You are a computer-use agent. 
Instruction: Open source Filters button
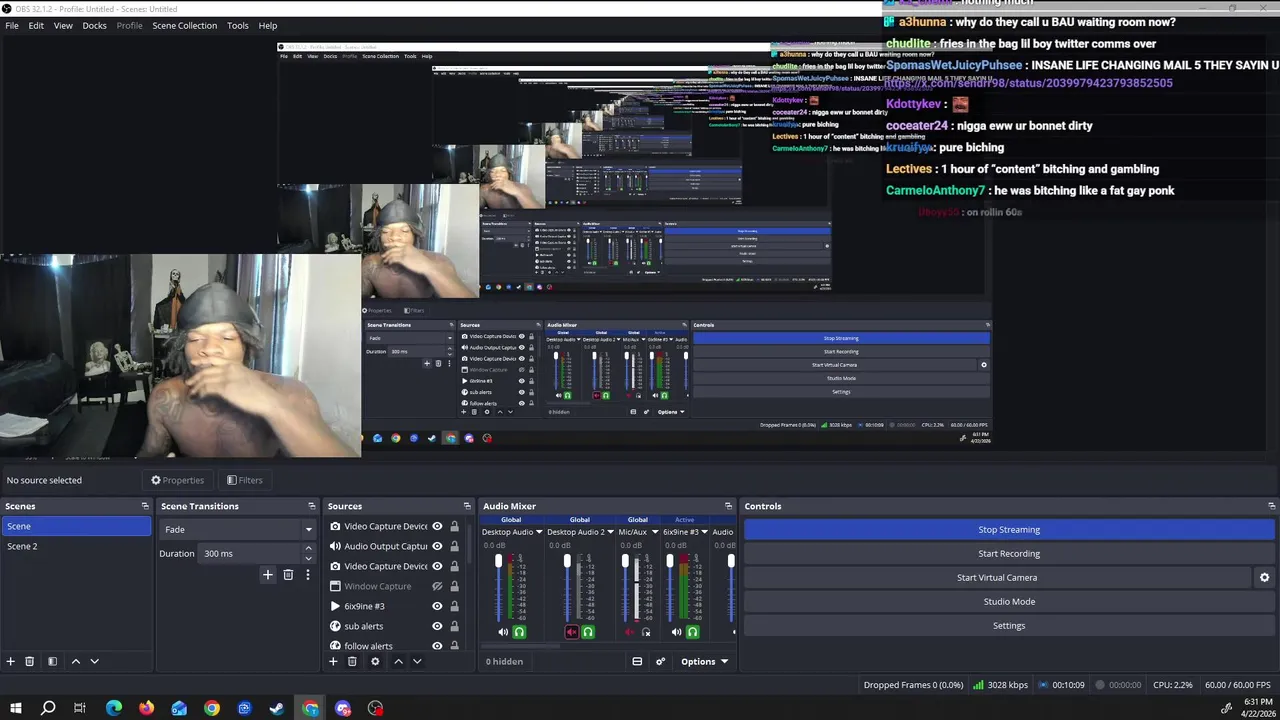244,480
